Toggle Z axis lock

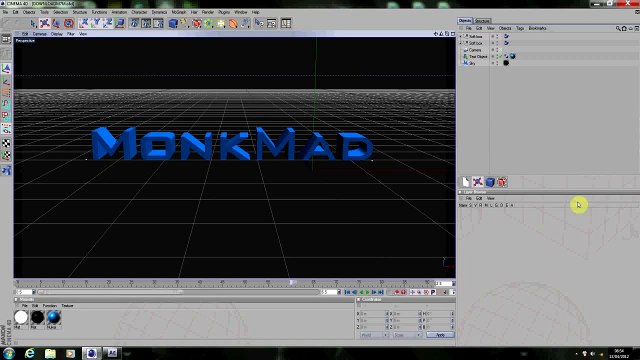(x=108, y=23)
